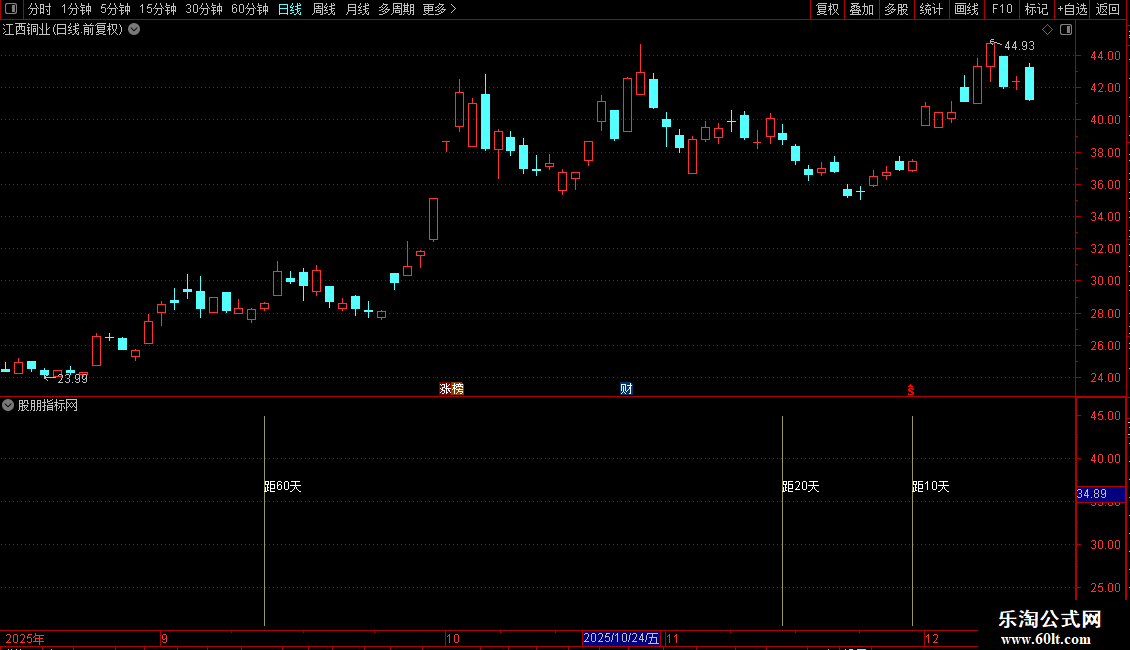Click the 23.99 low price label
1130x650 pixels.
[72, 378]
